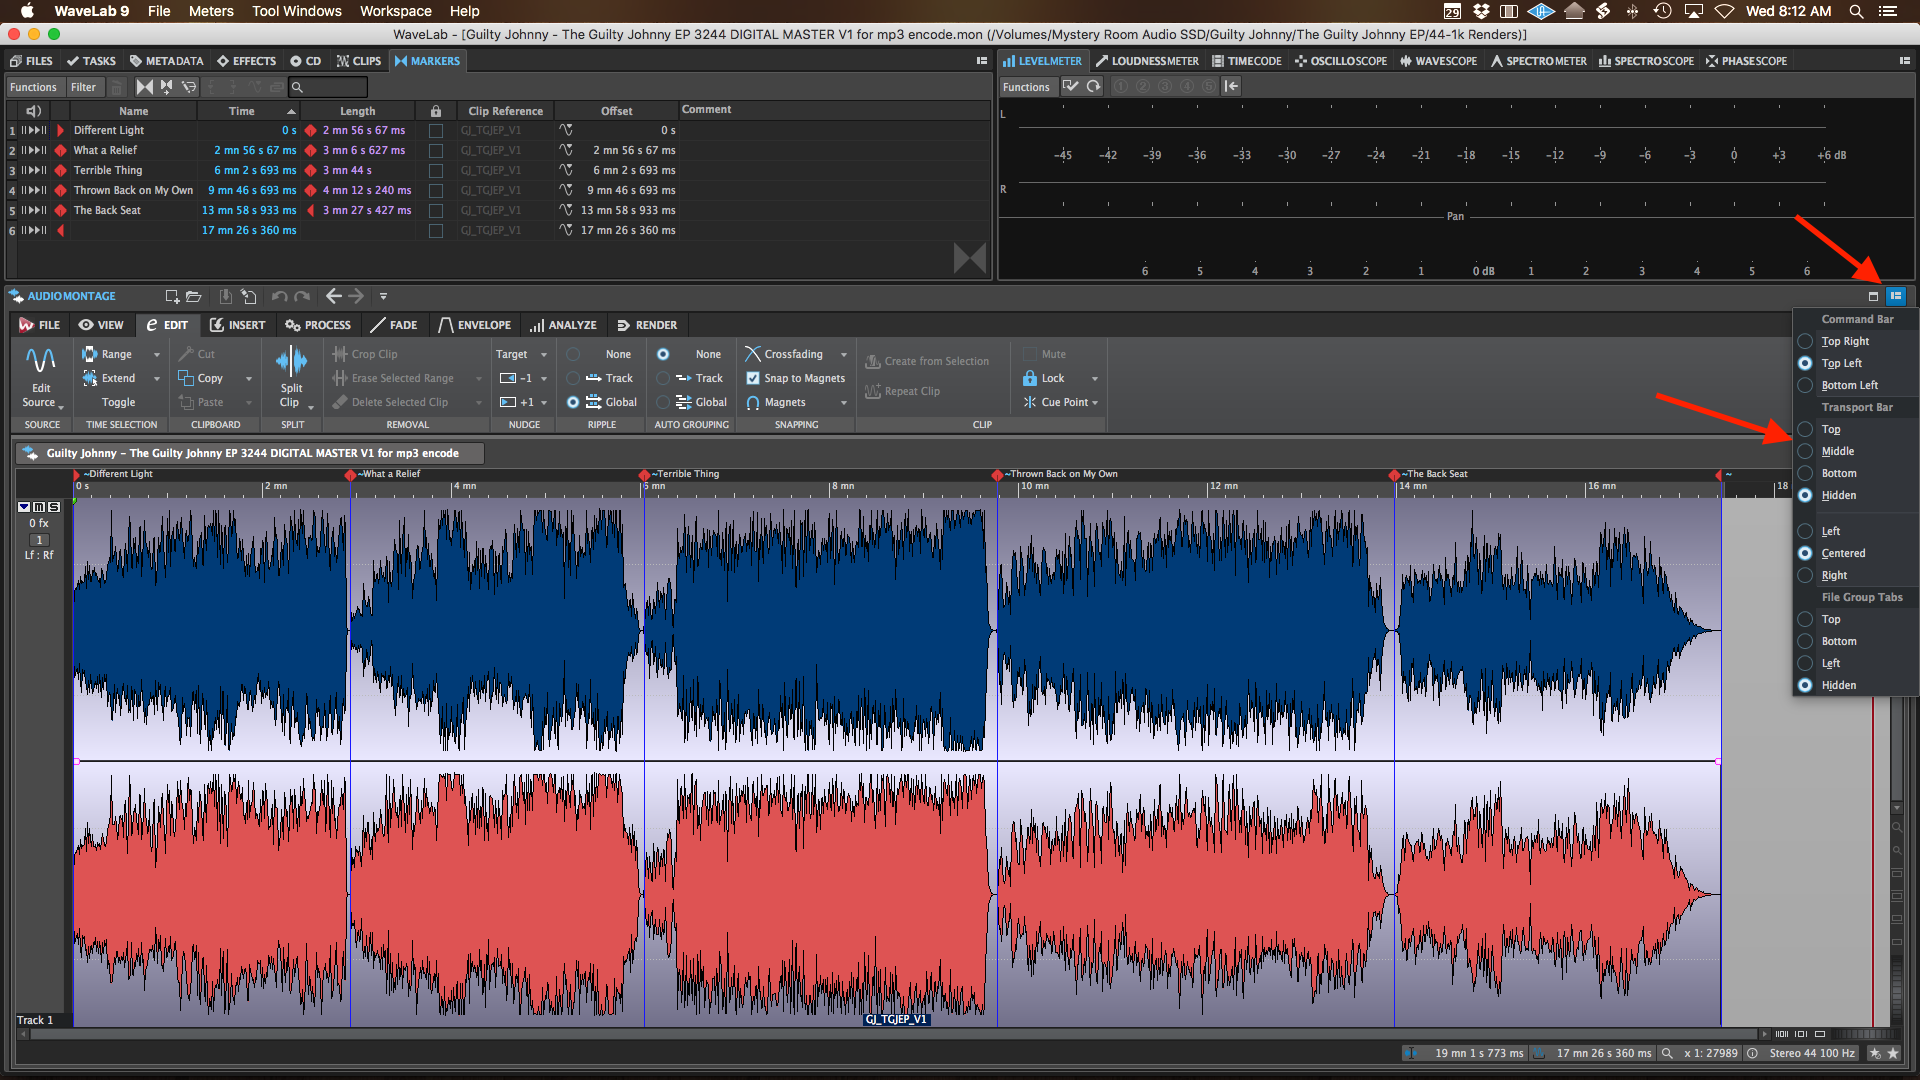Click the Split Clip icon

coord(291,362)
